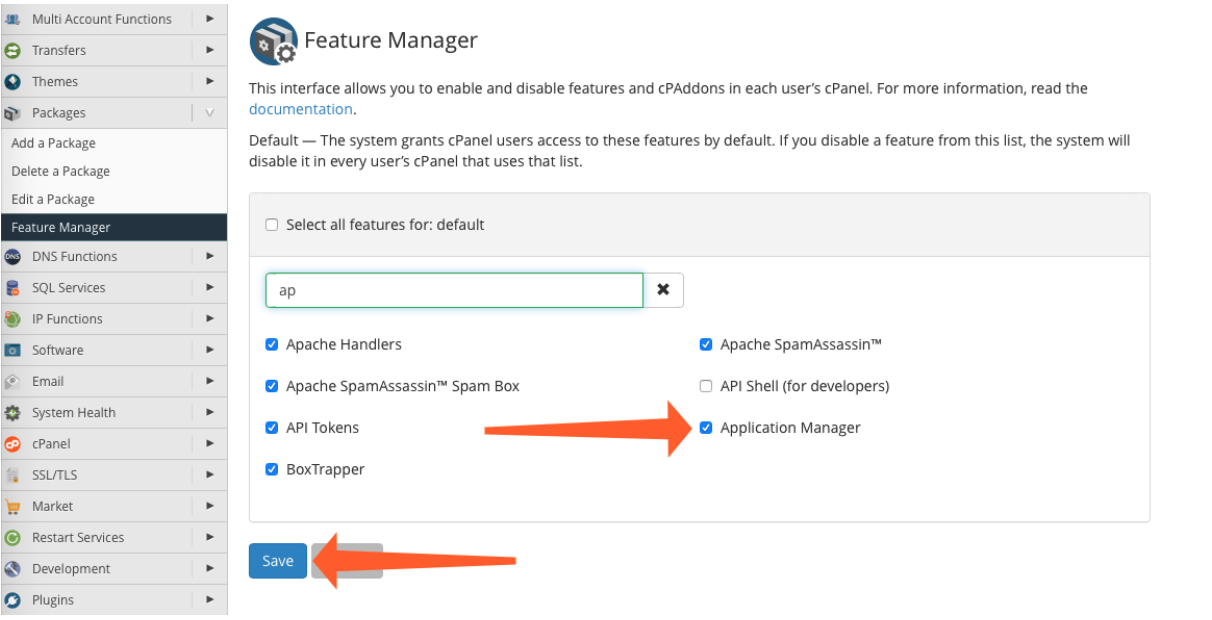This screenshot has width=1212, height=620.
Task: Click the DNS Functions icon
Action: click(13, 256)
